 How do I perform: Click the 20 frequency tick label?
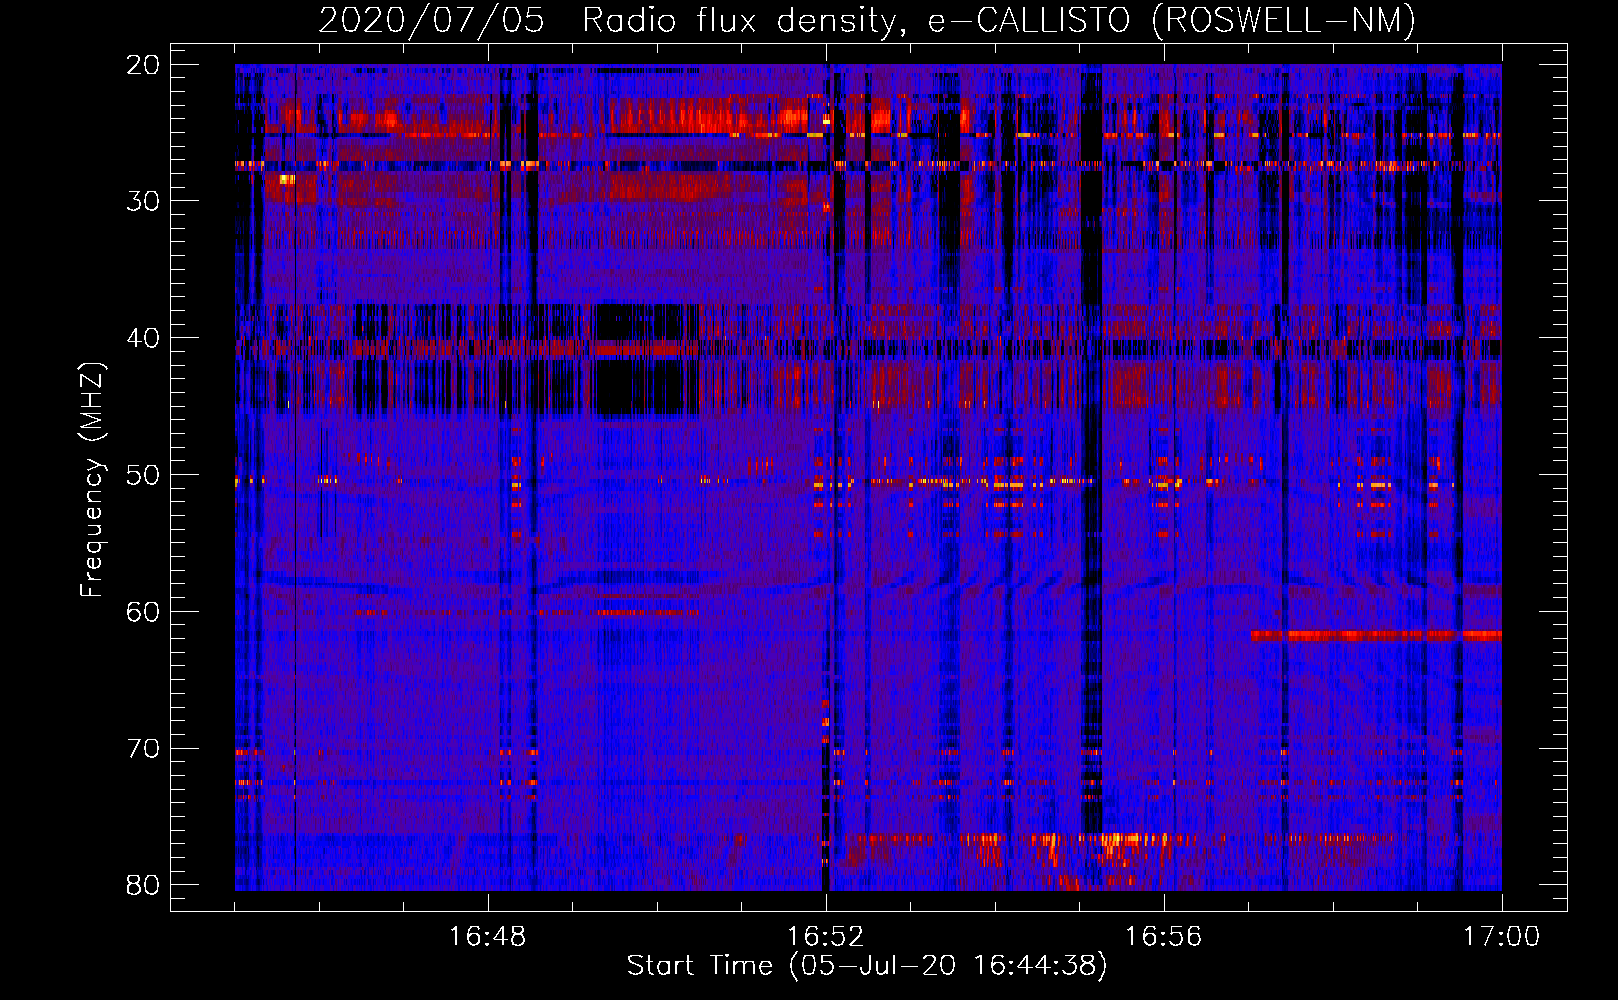tap(144, 65)
